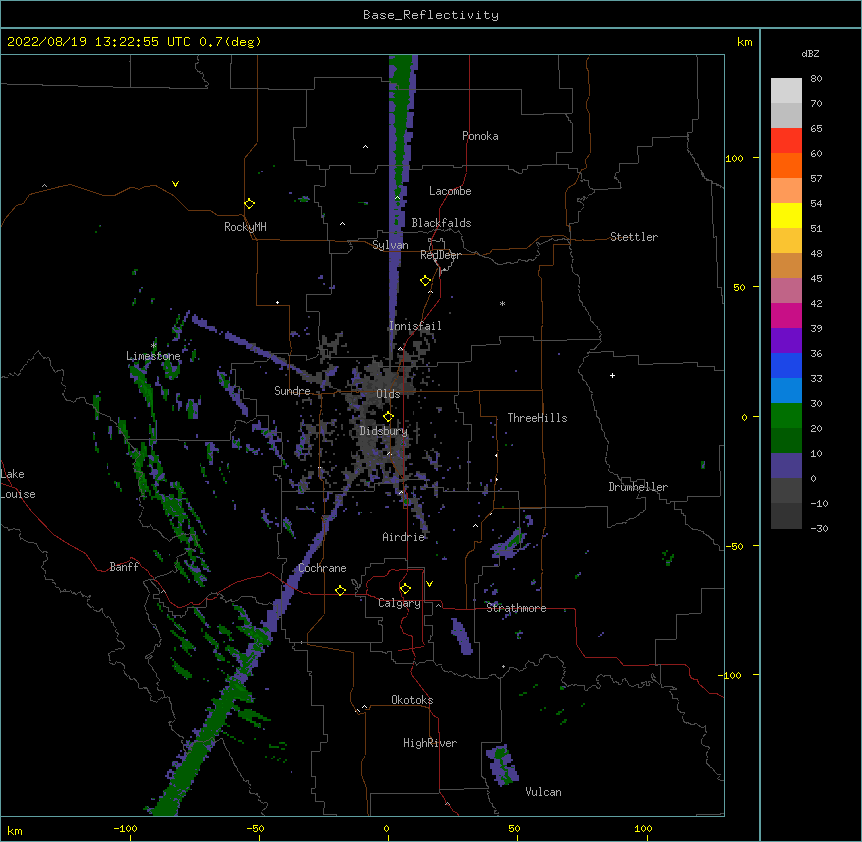Select the purple 36-39 dBZ legend swatch
This screenshot has height=842, width=862.
click(x=786, y=340)
